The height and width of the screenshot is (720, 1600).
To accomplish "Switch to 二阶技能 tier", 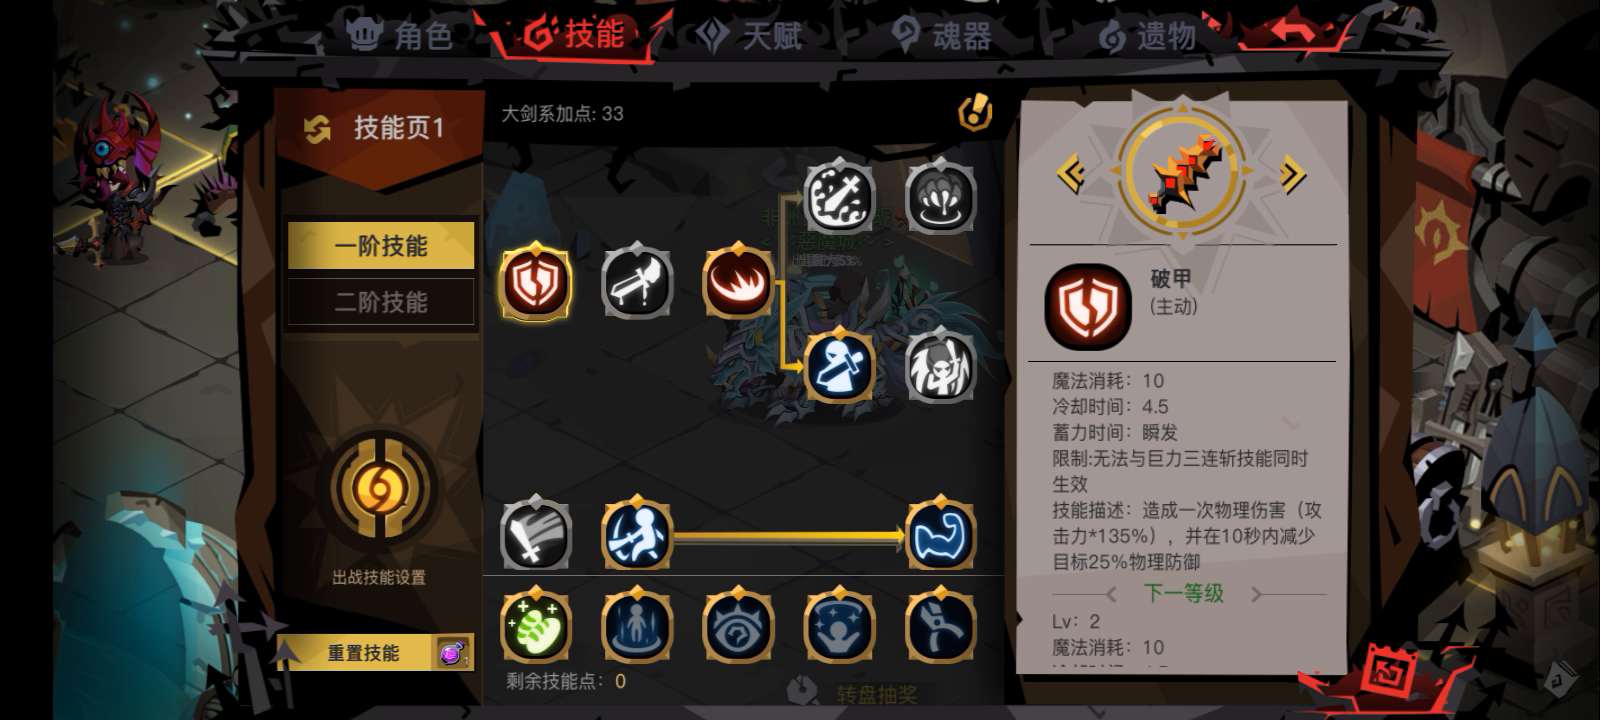I will 381,302.
